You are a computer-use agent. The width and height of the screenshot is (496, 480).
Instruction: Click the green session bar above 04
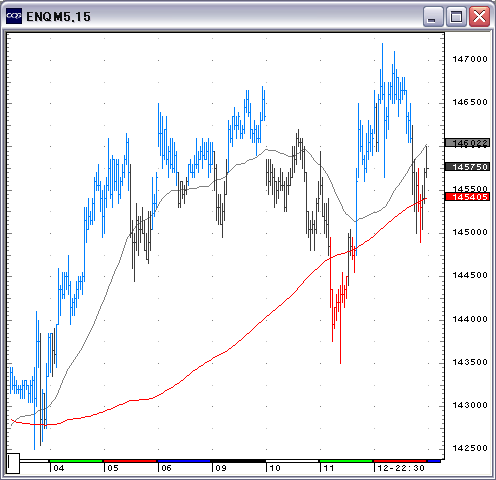[76, 461]
